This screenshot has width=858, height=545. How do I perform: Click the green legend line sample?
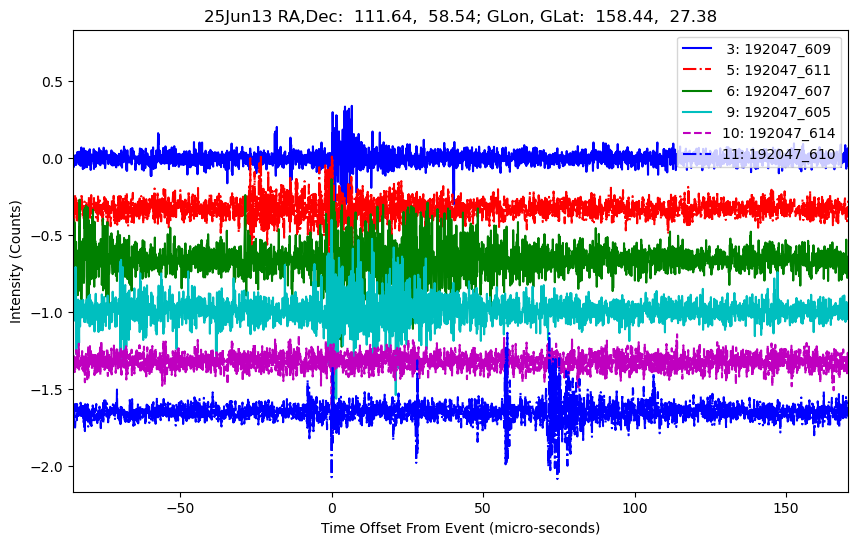pyautogui.click(x=699, y=91)
